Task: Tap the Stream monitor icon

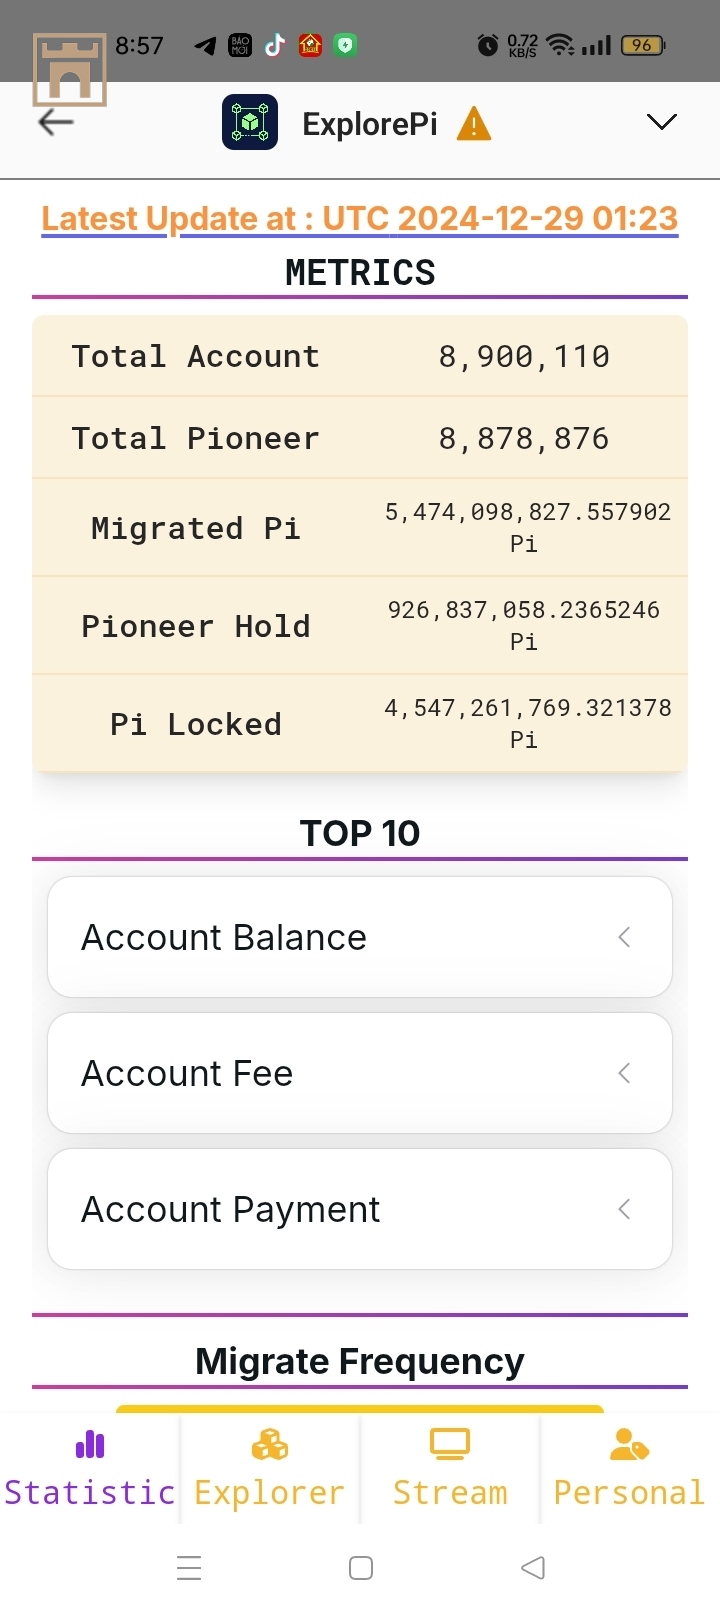Action: (x=450, y=1444)
